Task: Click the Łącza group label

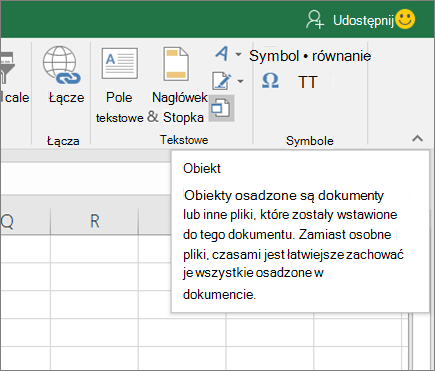Action: [x=63, y=141]
